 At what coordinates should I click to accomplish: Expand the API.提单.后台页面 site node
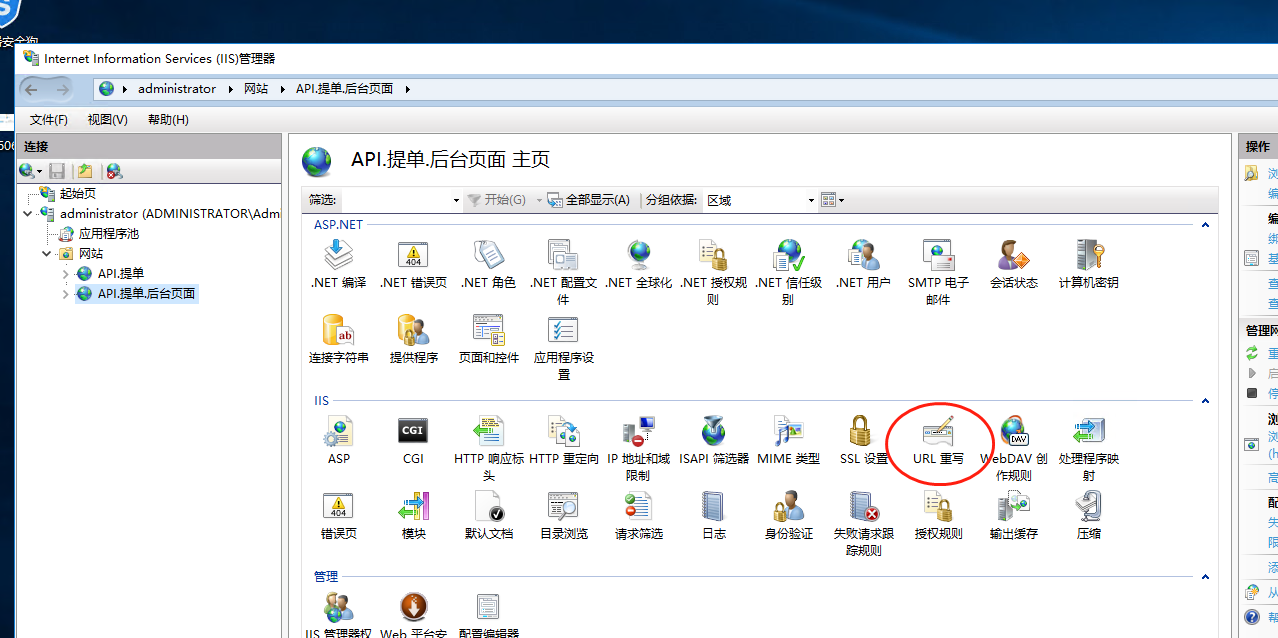click(x=66, y=294)
